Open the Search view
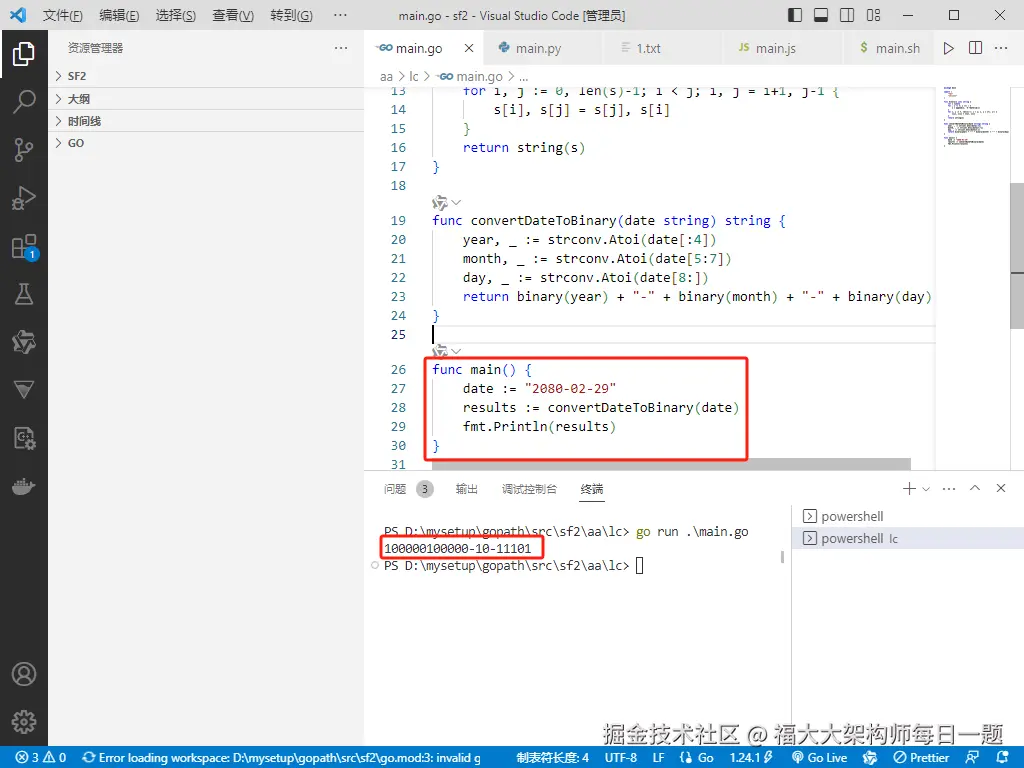Viewport: 1024px width, 768px height. (24, 101)
